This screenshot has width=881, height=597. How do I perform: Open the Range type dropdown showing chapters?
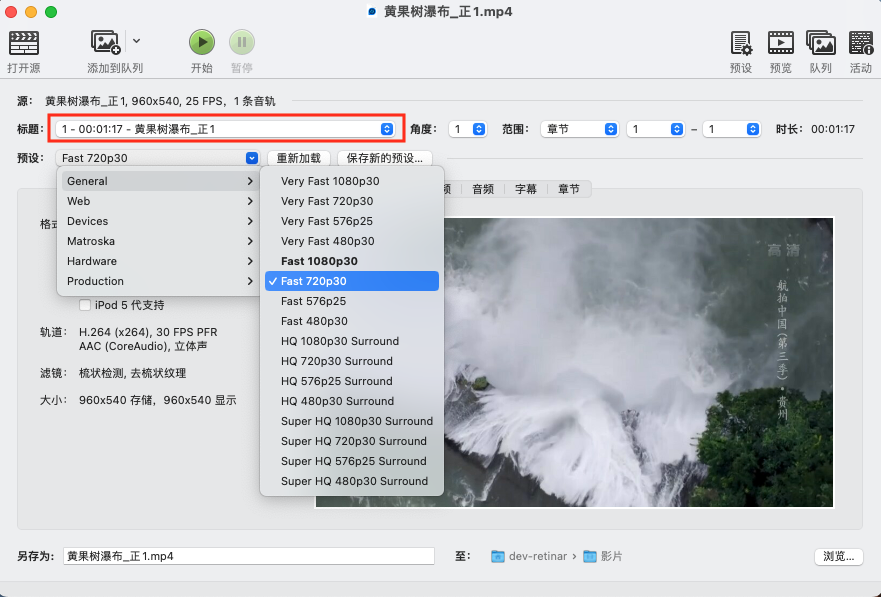click(x=579, y=129)
